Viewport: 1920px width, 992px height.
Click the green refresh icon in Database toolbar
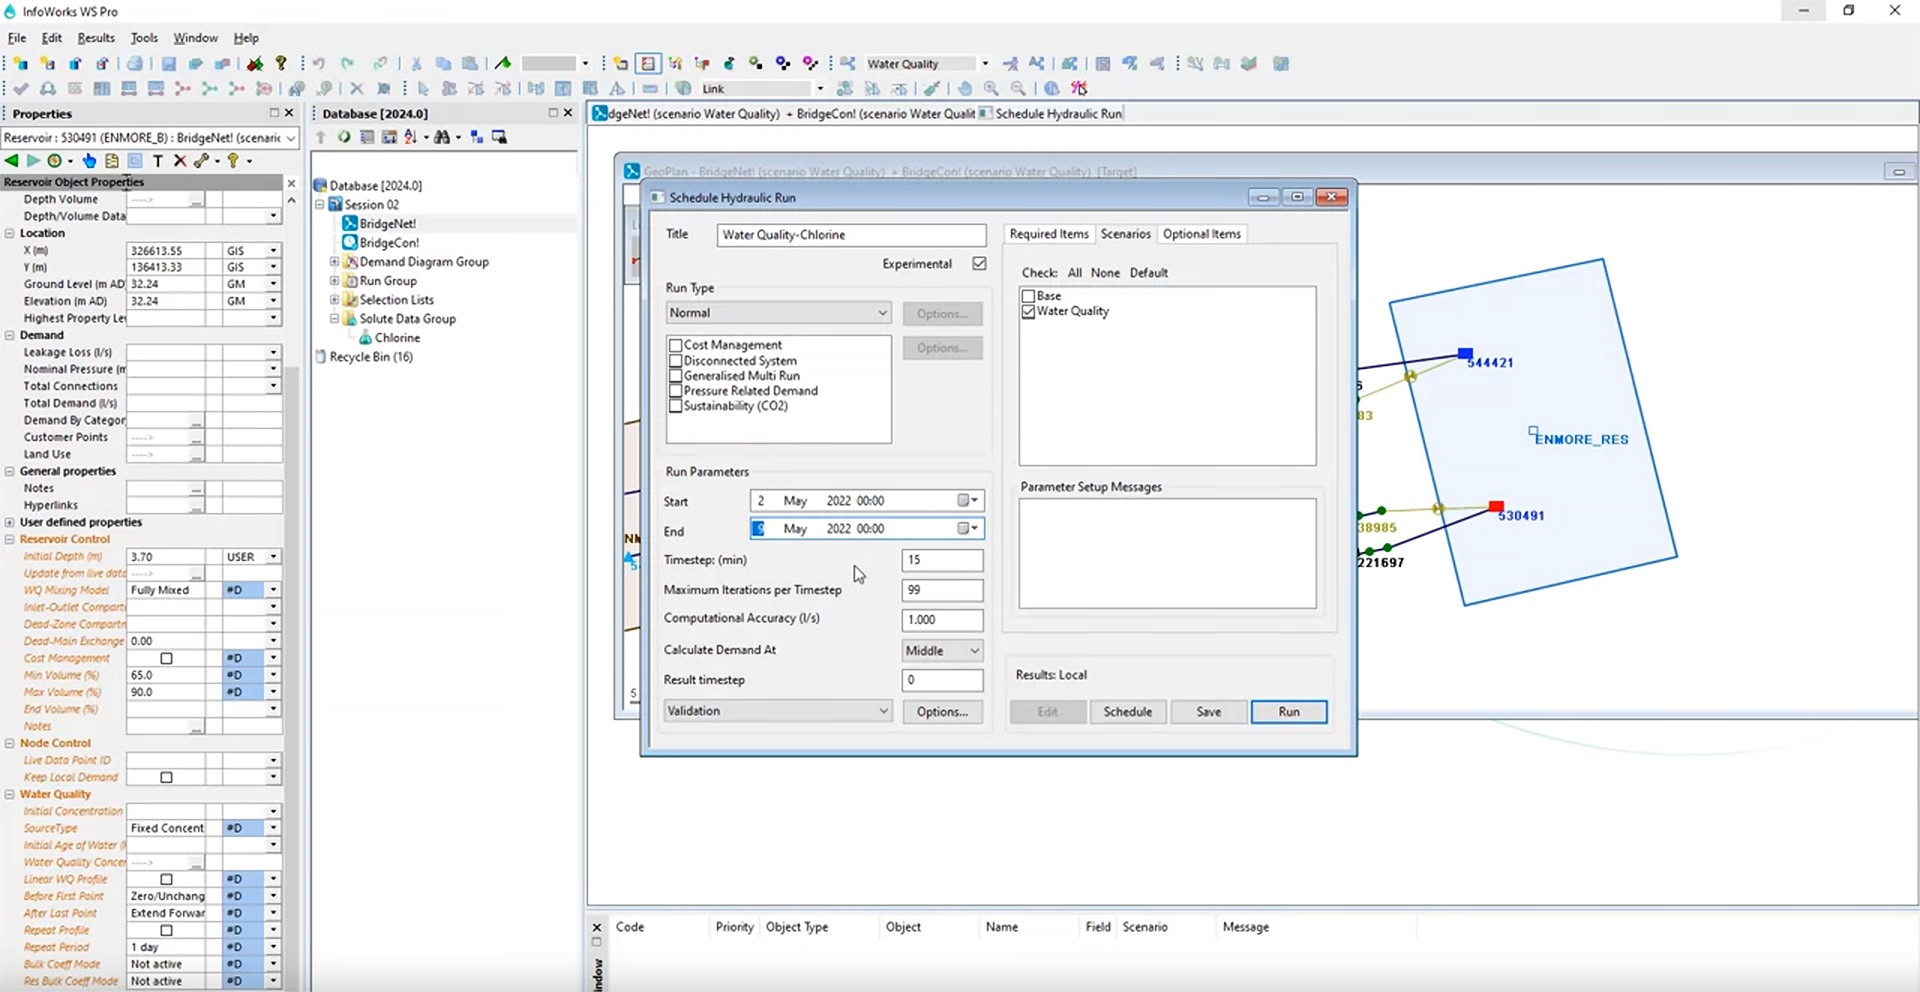click(x=344, y=137)
